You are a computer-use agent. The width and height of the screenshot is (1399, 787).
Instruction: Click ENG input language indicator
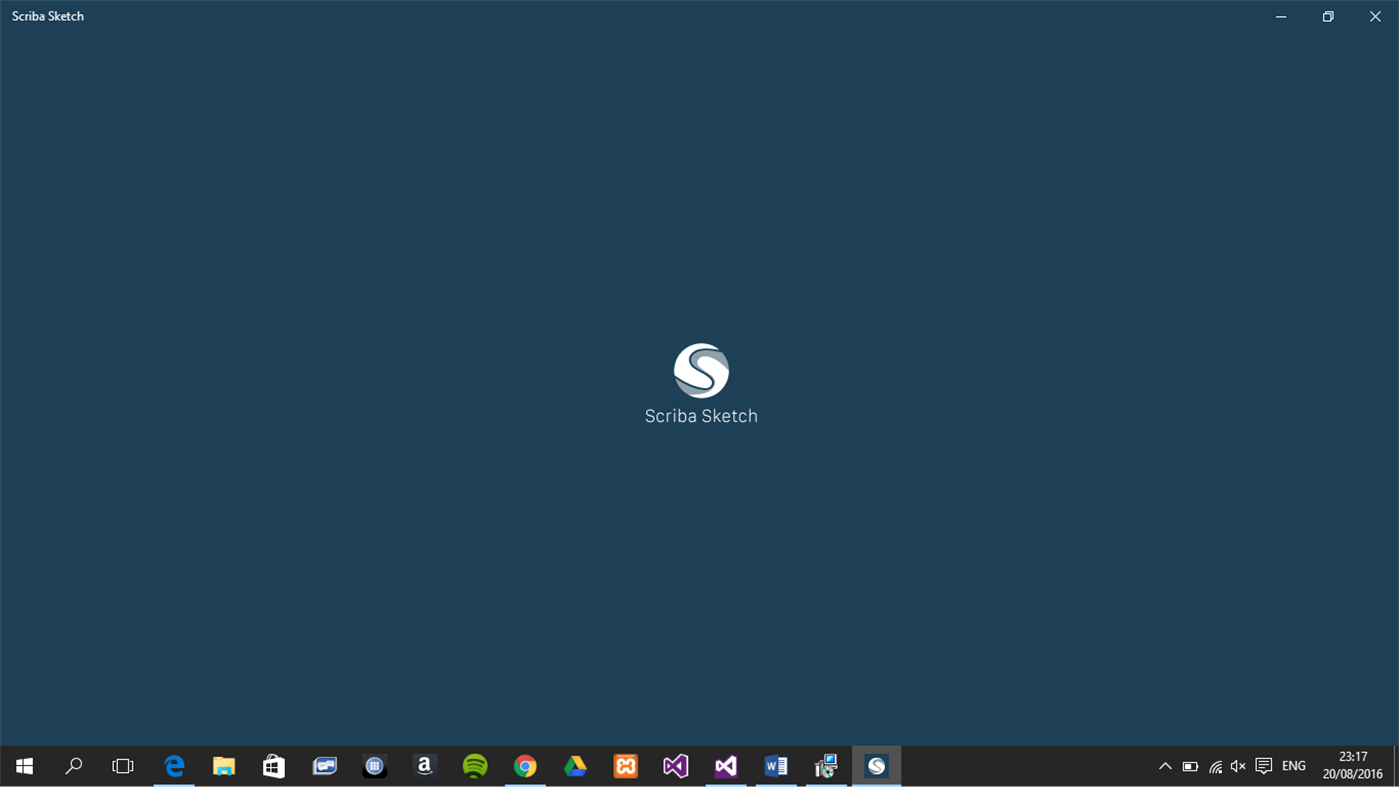pos(1294,767)
